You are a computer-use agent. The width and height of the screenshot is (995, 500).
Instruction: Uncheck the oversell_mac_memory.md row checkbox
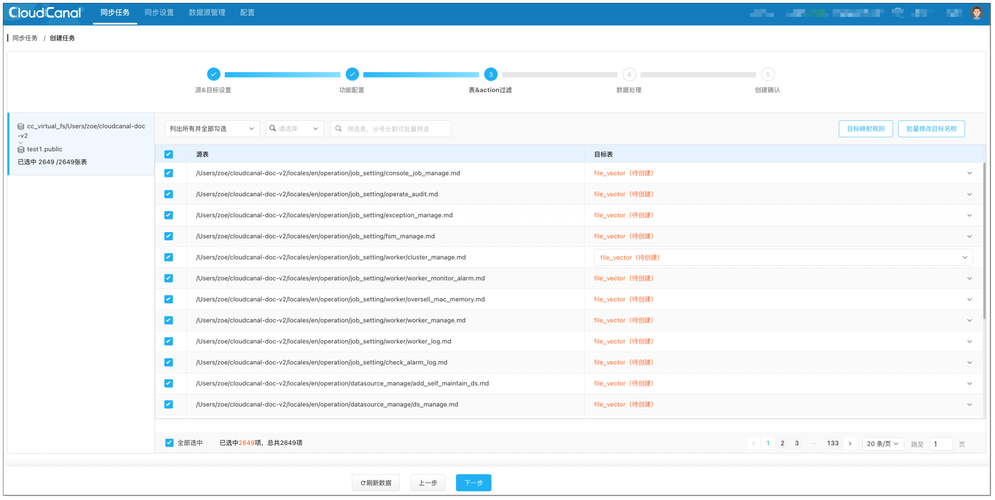(168, 299)
